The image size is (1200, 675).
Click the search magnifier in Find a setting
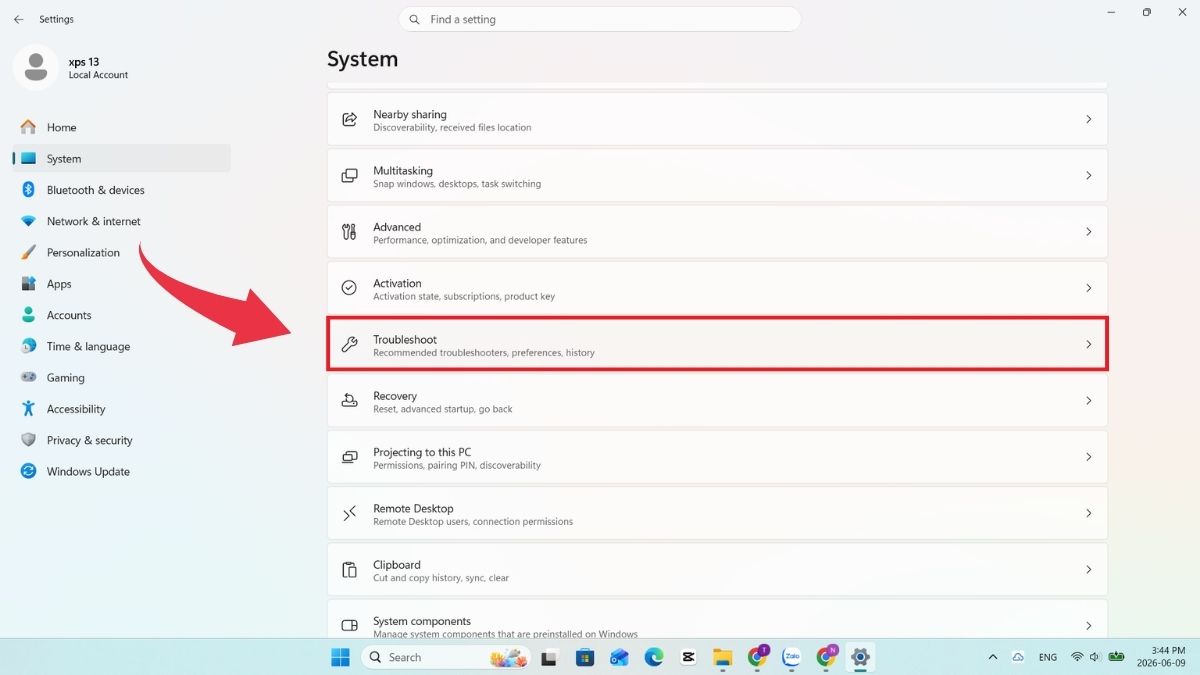pyautogui.click(x=415, y=19)
